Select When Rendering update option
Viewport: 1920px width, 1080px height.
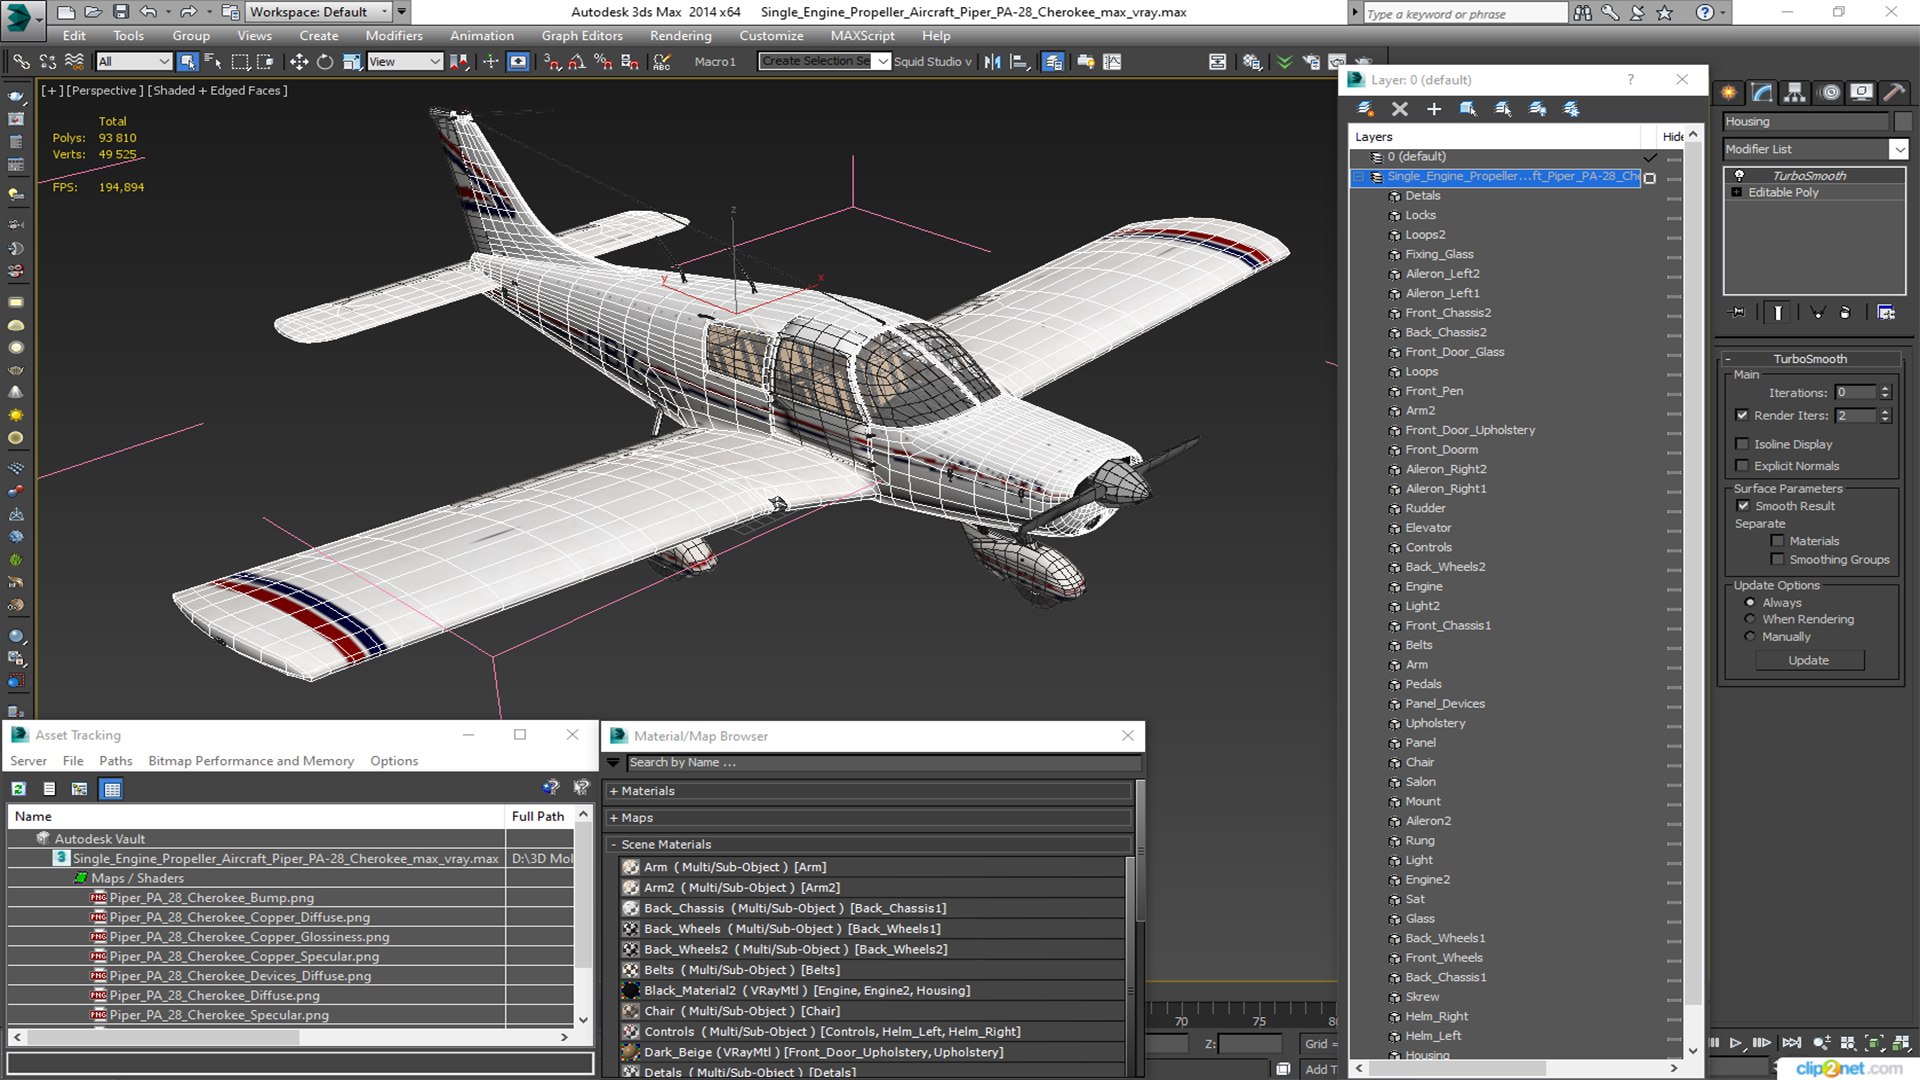coord(1750,619)
